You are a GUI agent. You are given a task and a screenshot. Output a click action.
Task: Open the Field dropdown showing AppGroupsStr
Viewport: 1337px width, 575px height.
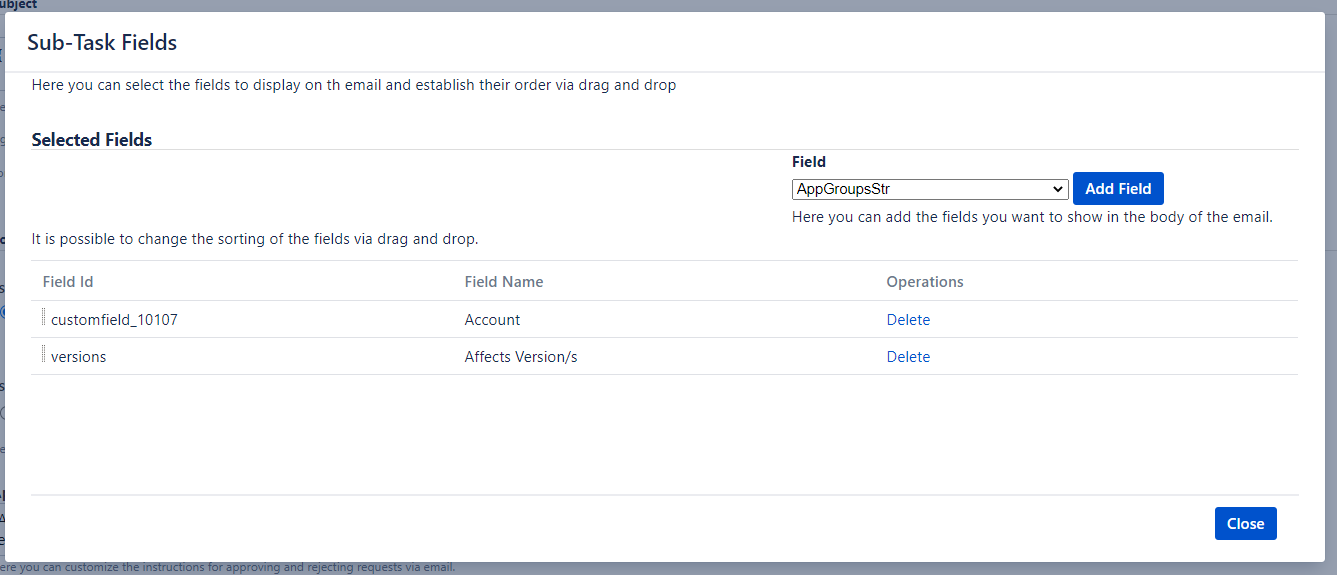point(930,189)
